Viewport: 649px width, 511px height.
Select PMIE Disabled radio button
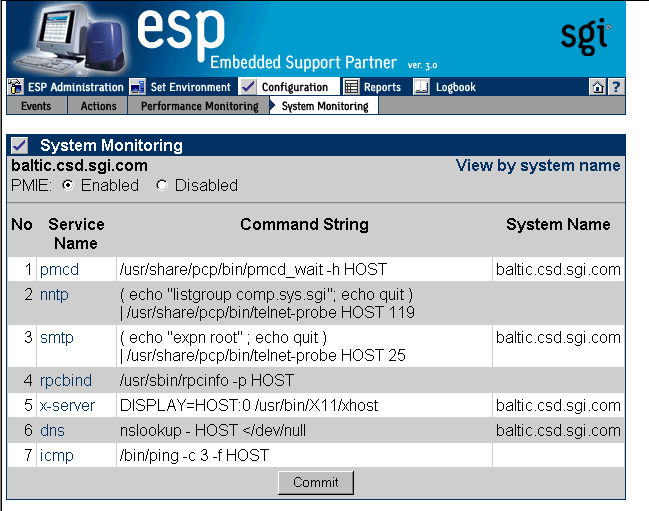point(162,185)
